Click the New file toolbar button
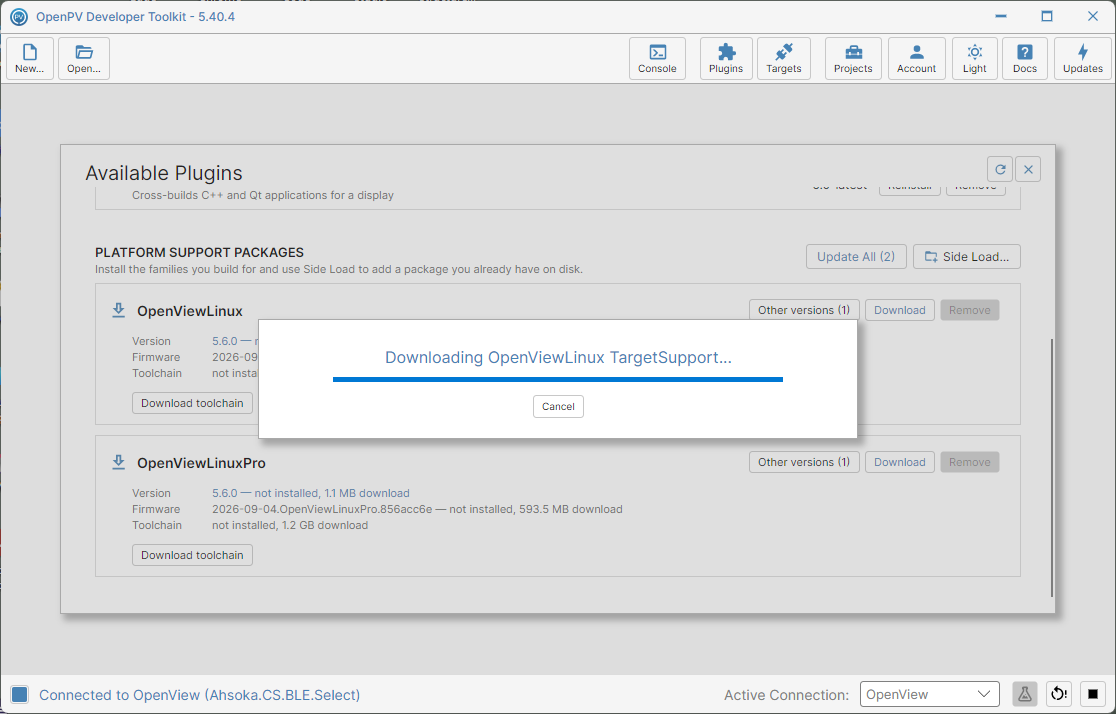 pyautogui.click(x=30, y=58)
